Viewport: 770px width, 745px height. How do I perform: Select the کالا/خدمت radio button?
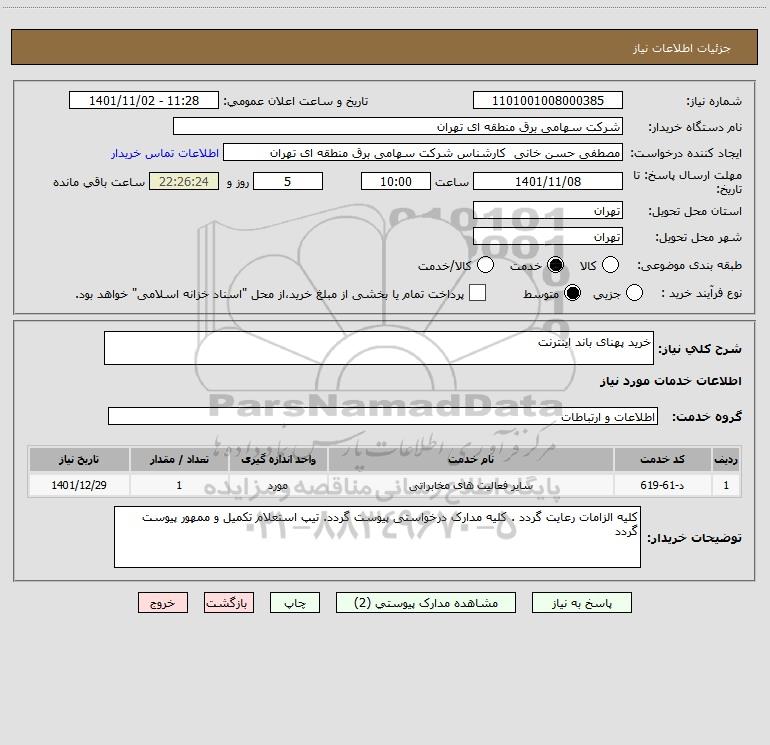point(486,265)
